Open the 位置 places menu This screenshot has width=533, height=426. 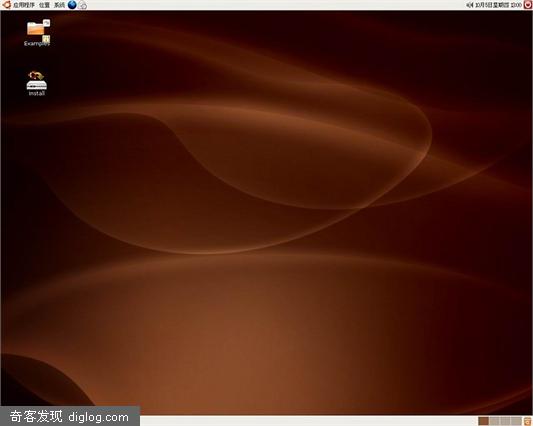[44, 5]
